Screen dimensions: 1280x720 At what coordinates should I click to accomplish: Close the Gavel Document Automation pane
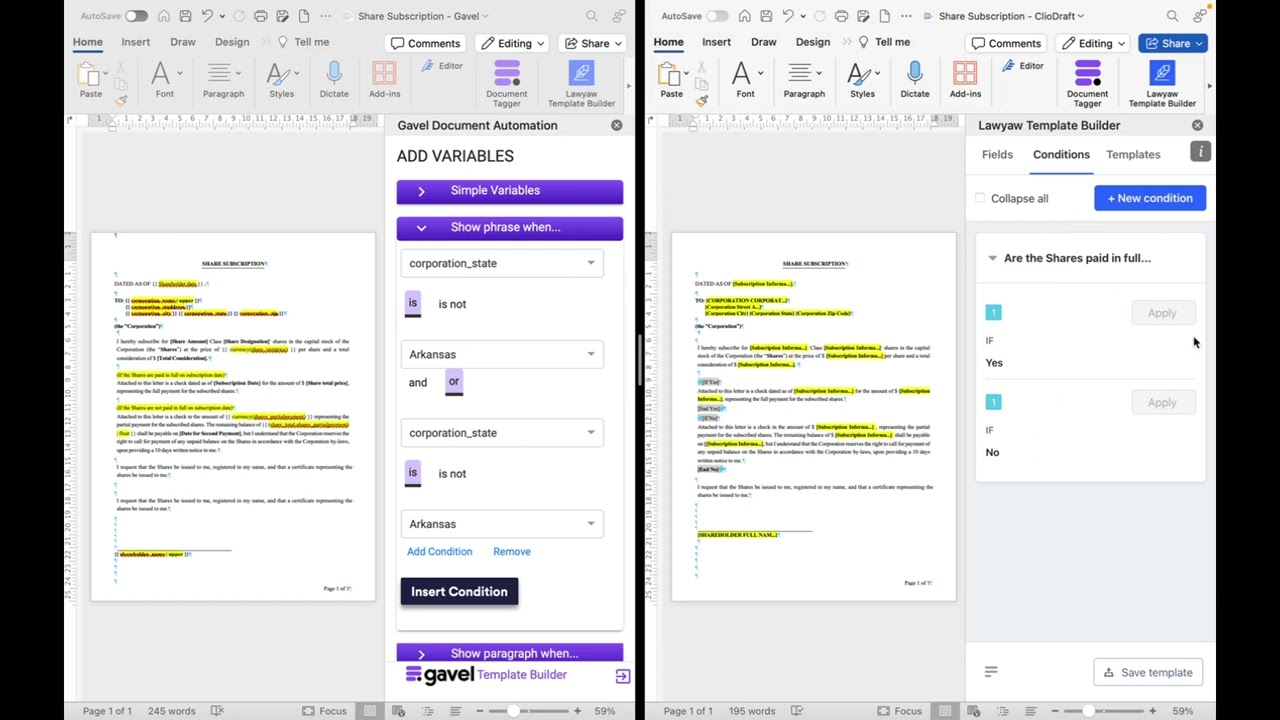pos(616,125)
